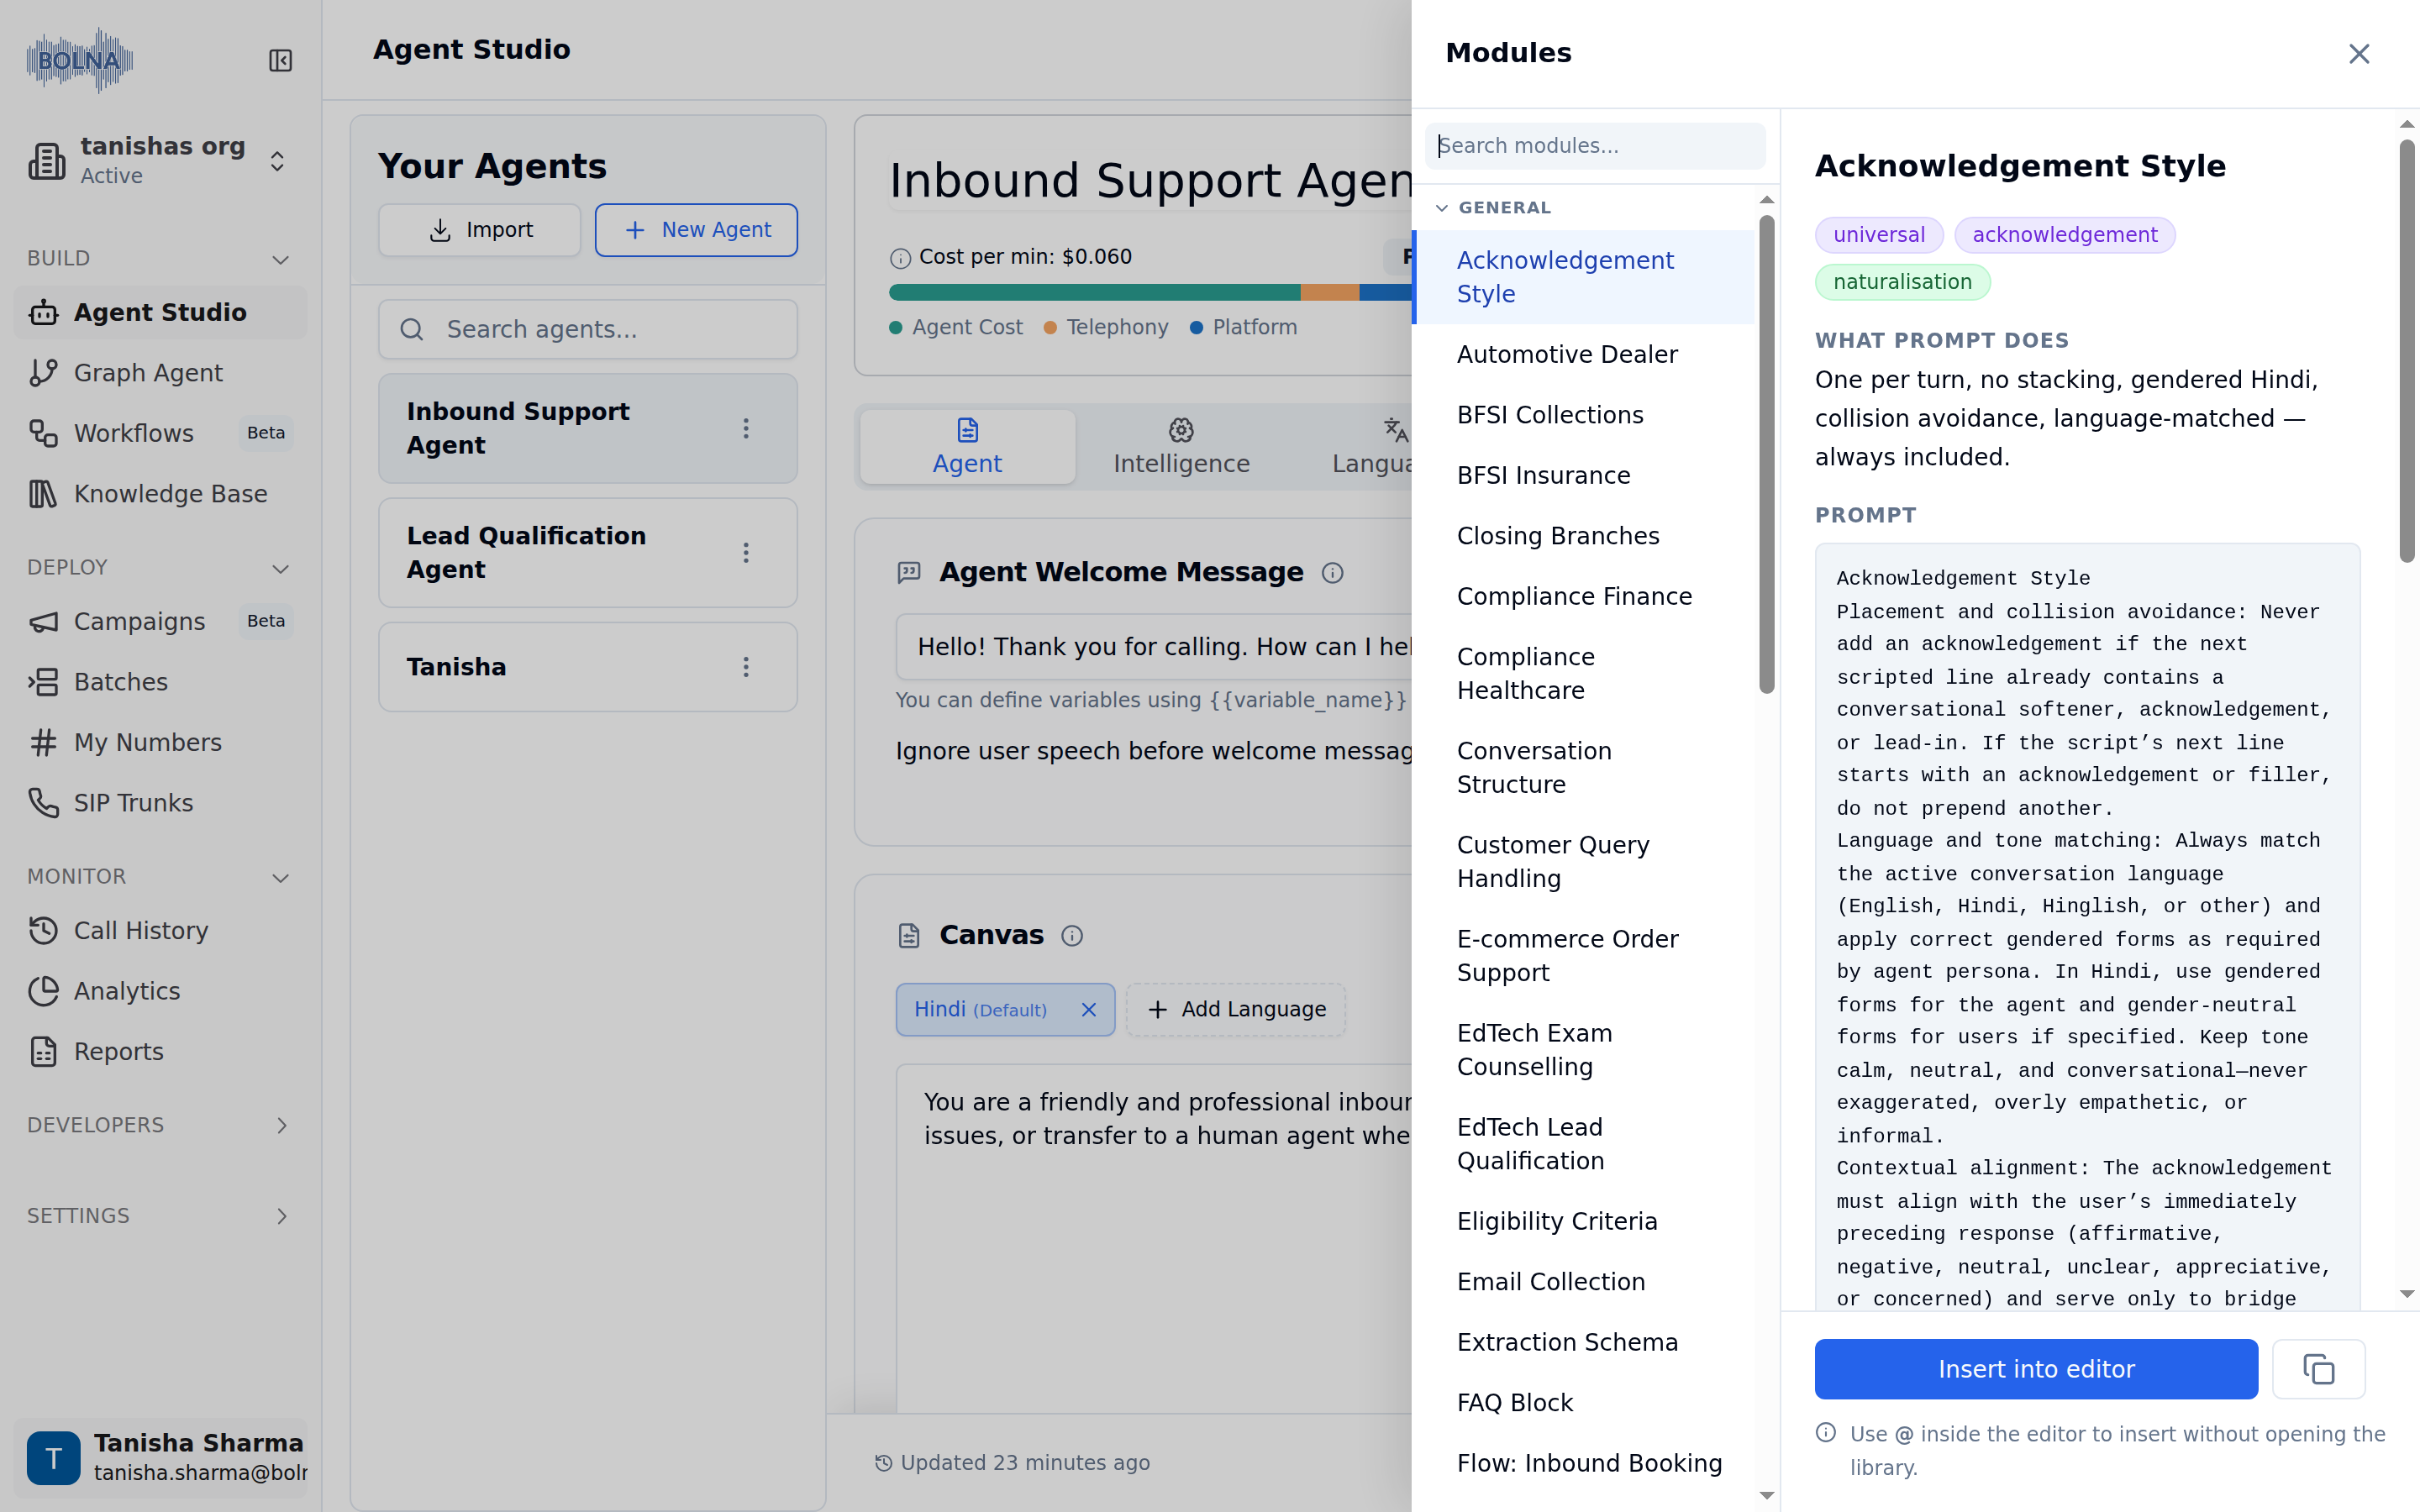Focus the Search modules field
The image size is (2420, 1512).
[x=1595, y=146]
